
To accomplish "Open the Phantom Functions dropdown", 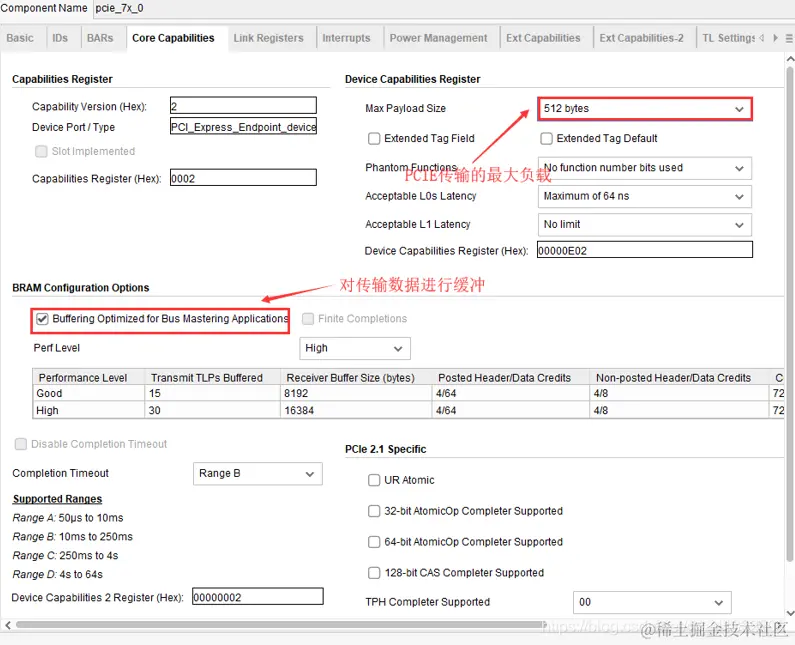I will [645, 168].
